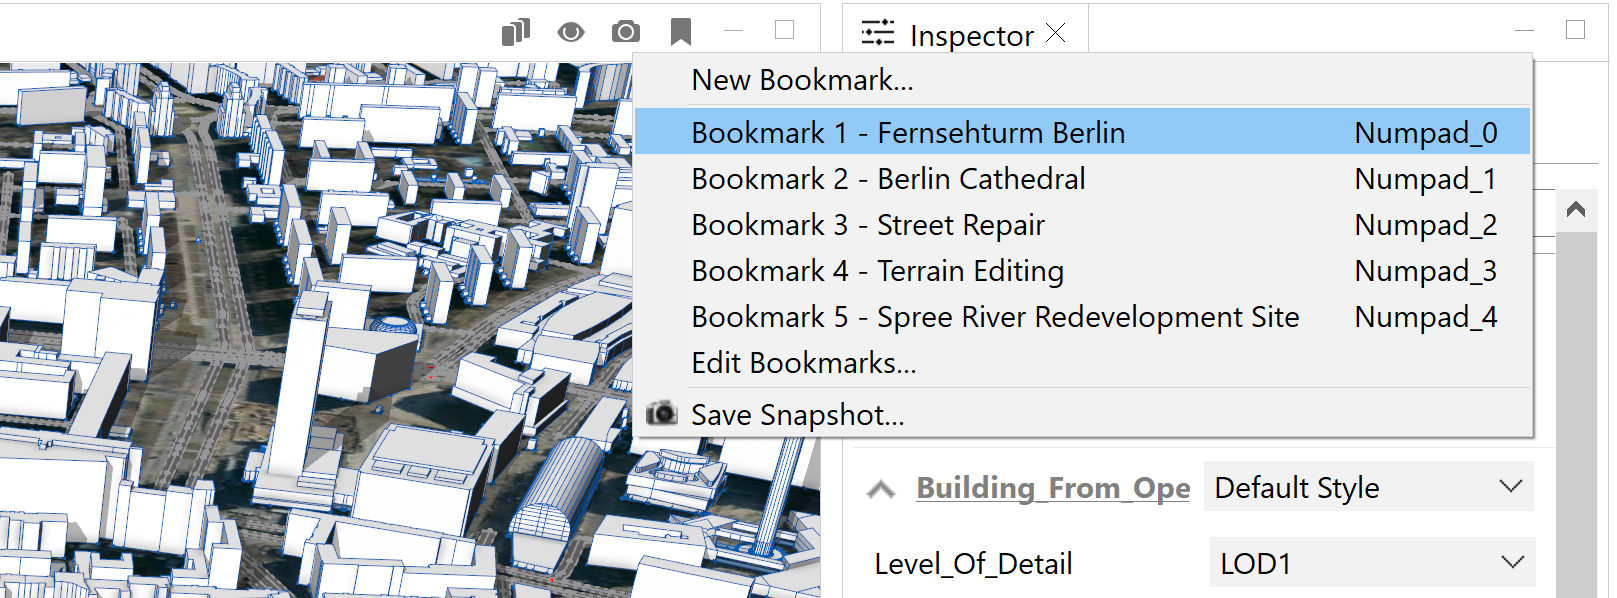Click the Level_Of_Detail attribute label
1617x598 pixels.
pos(973,564)
